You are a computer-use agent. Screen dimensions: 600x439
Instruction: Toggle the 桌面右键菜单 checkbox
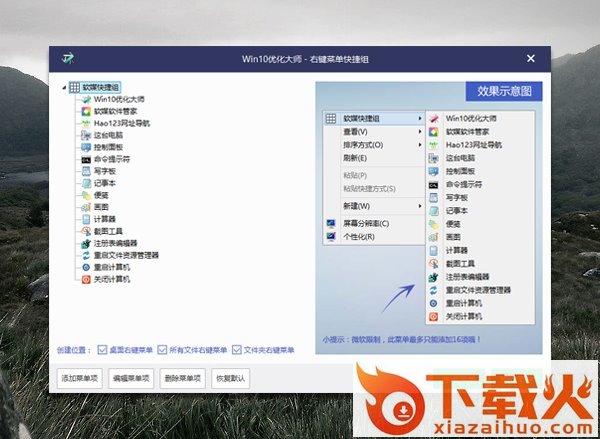[x=102, y=350]
